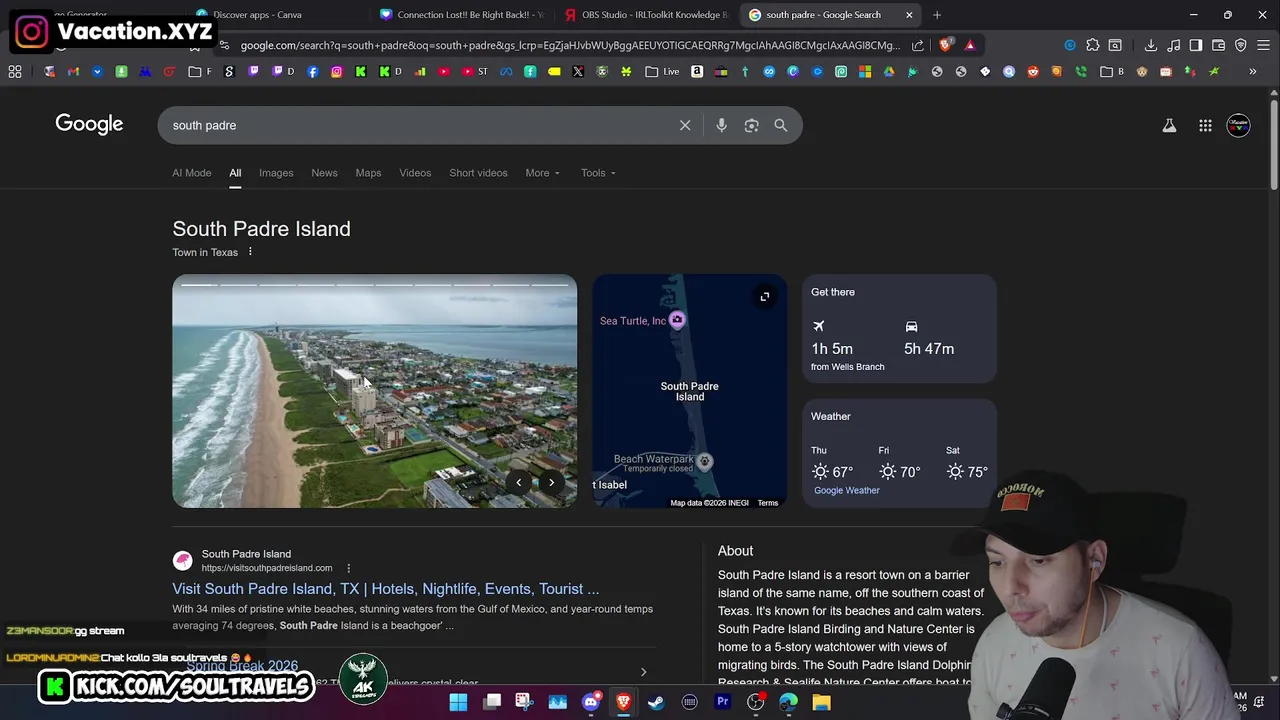The height and width of the screenshot is (720, 1280).
Task: Select the Beach Waterpark map pin
Action: click(x=705, y=461)
